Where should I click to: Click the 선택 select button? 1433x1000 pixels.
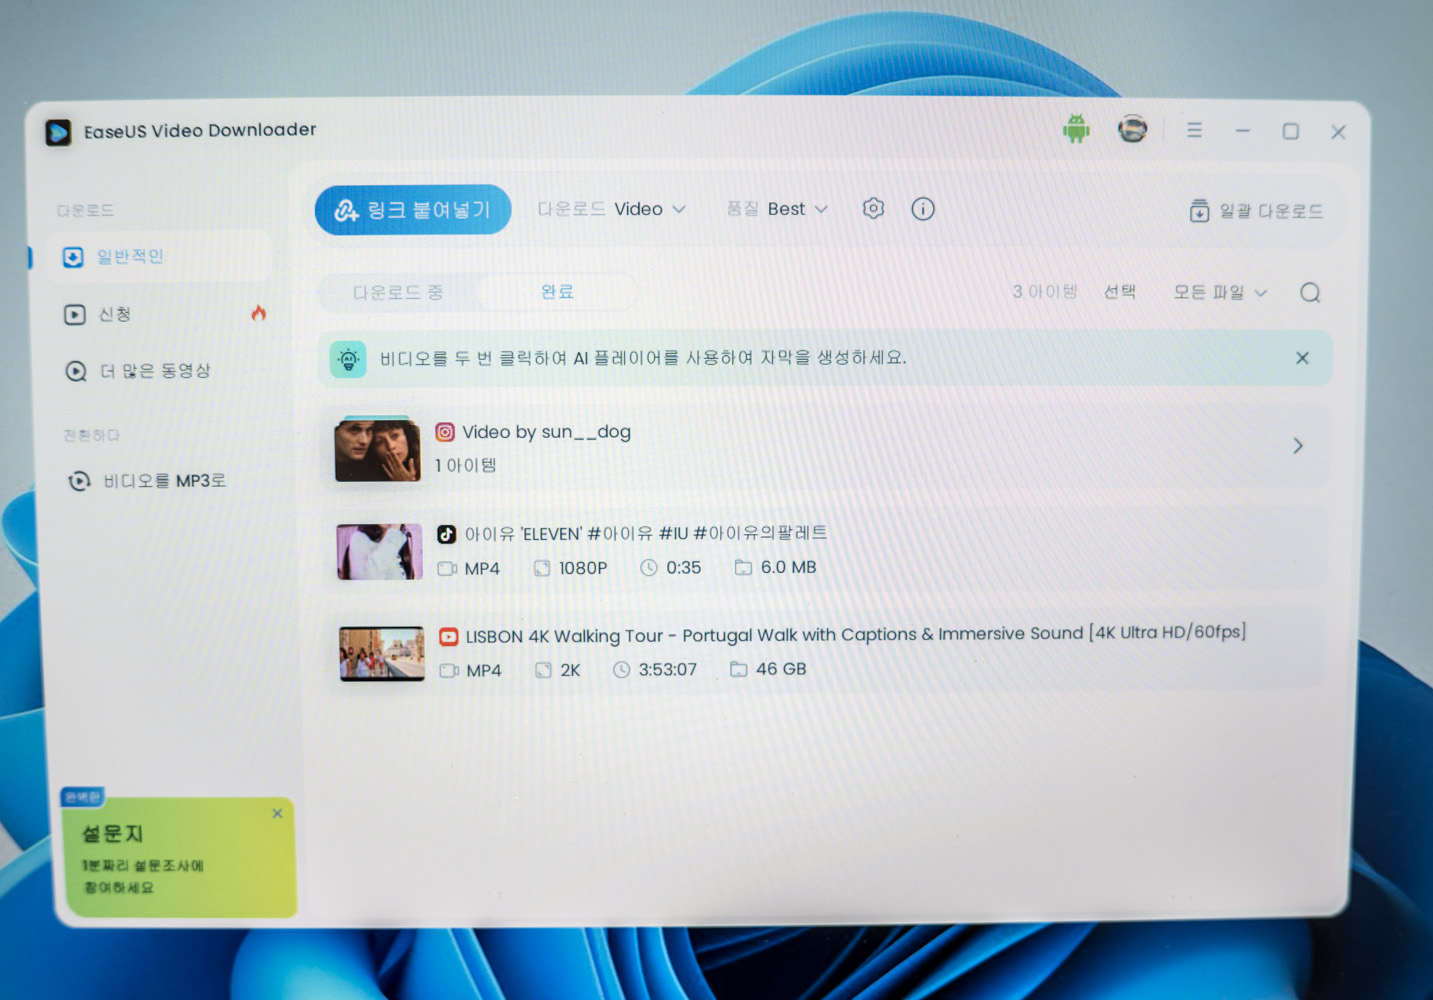[1119, 292]
